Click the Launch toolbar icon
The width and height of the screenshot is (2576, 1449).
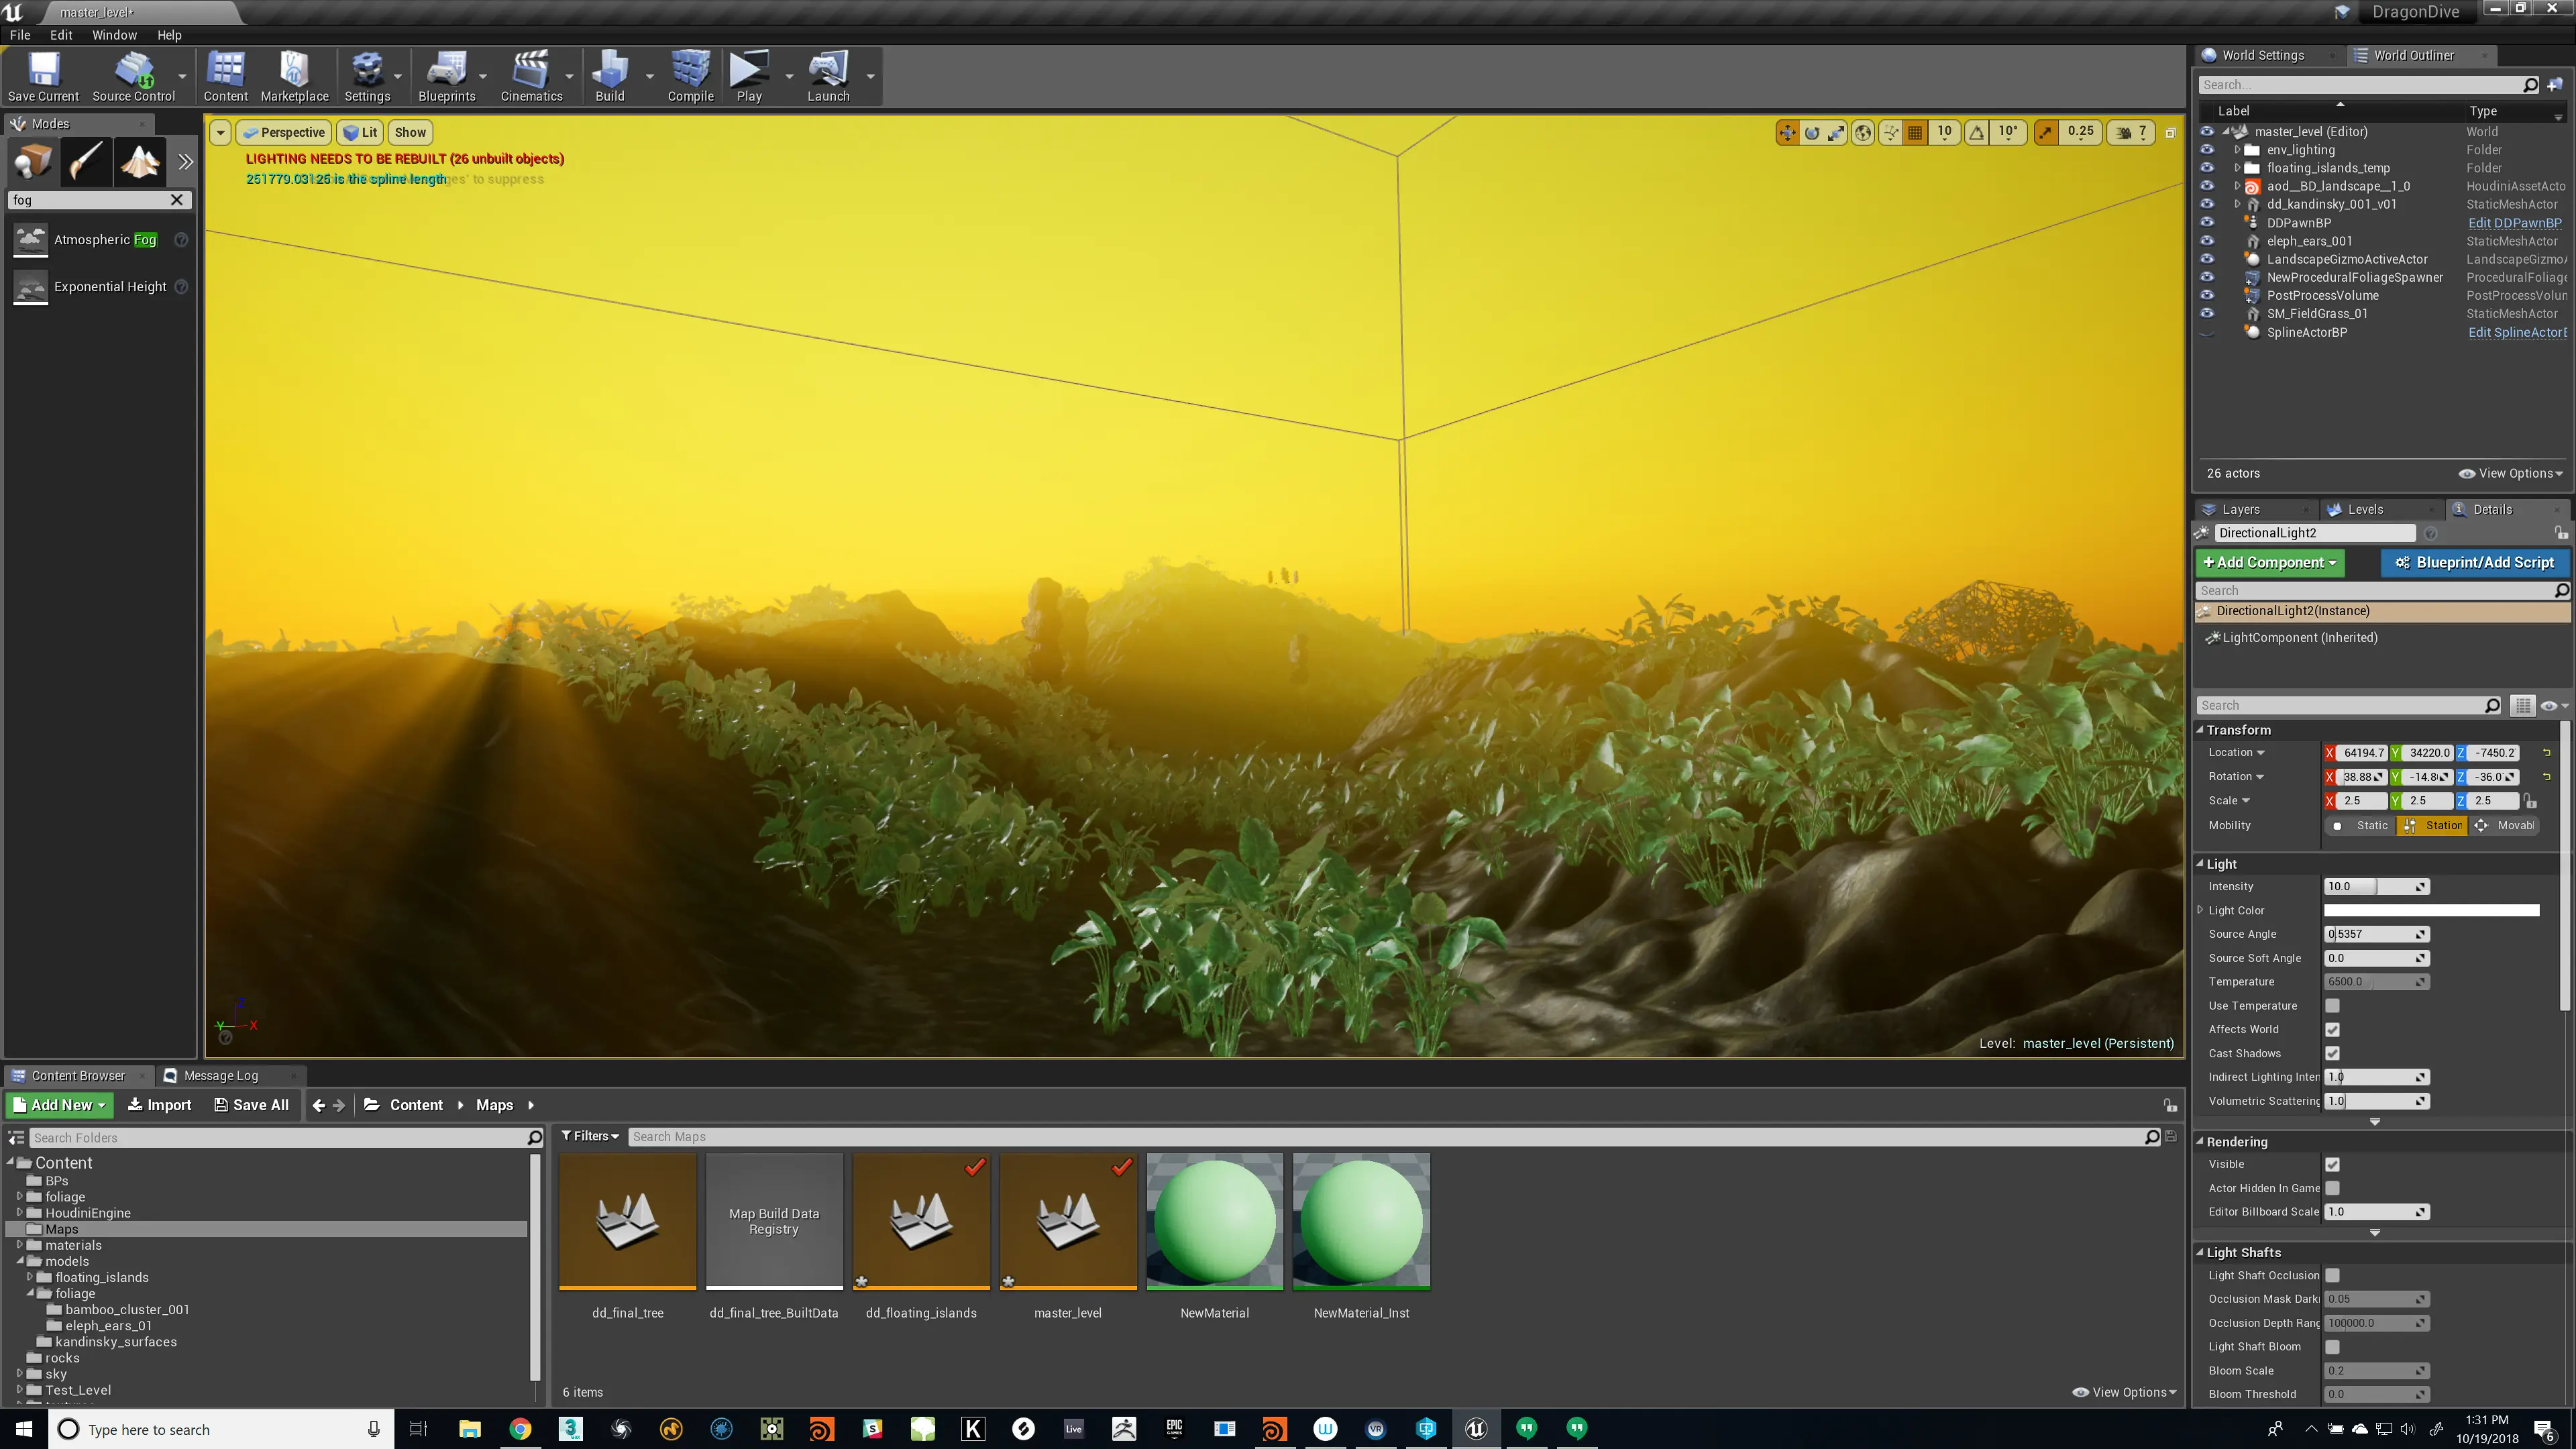pyautogui.click(x=828, y=77)
